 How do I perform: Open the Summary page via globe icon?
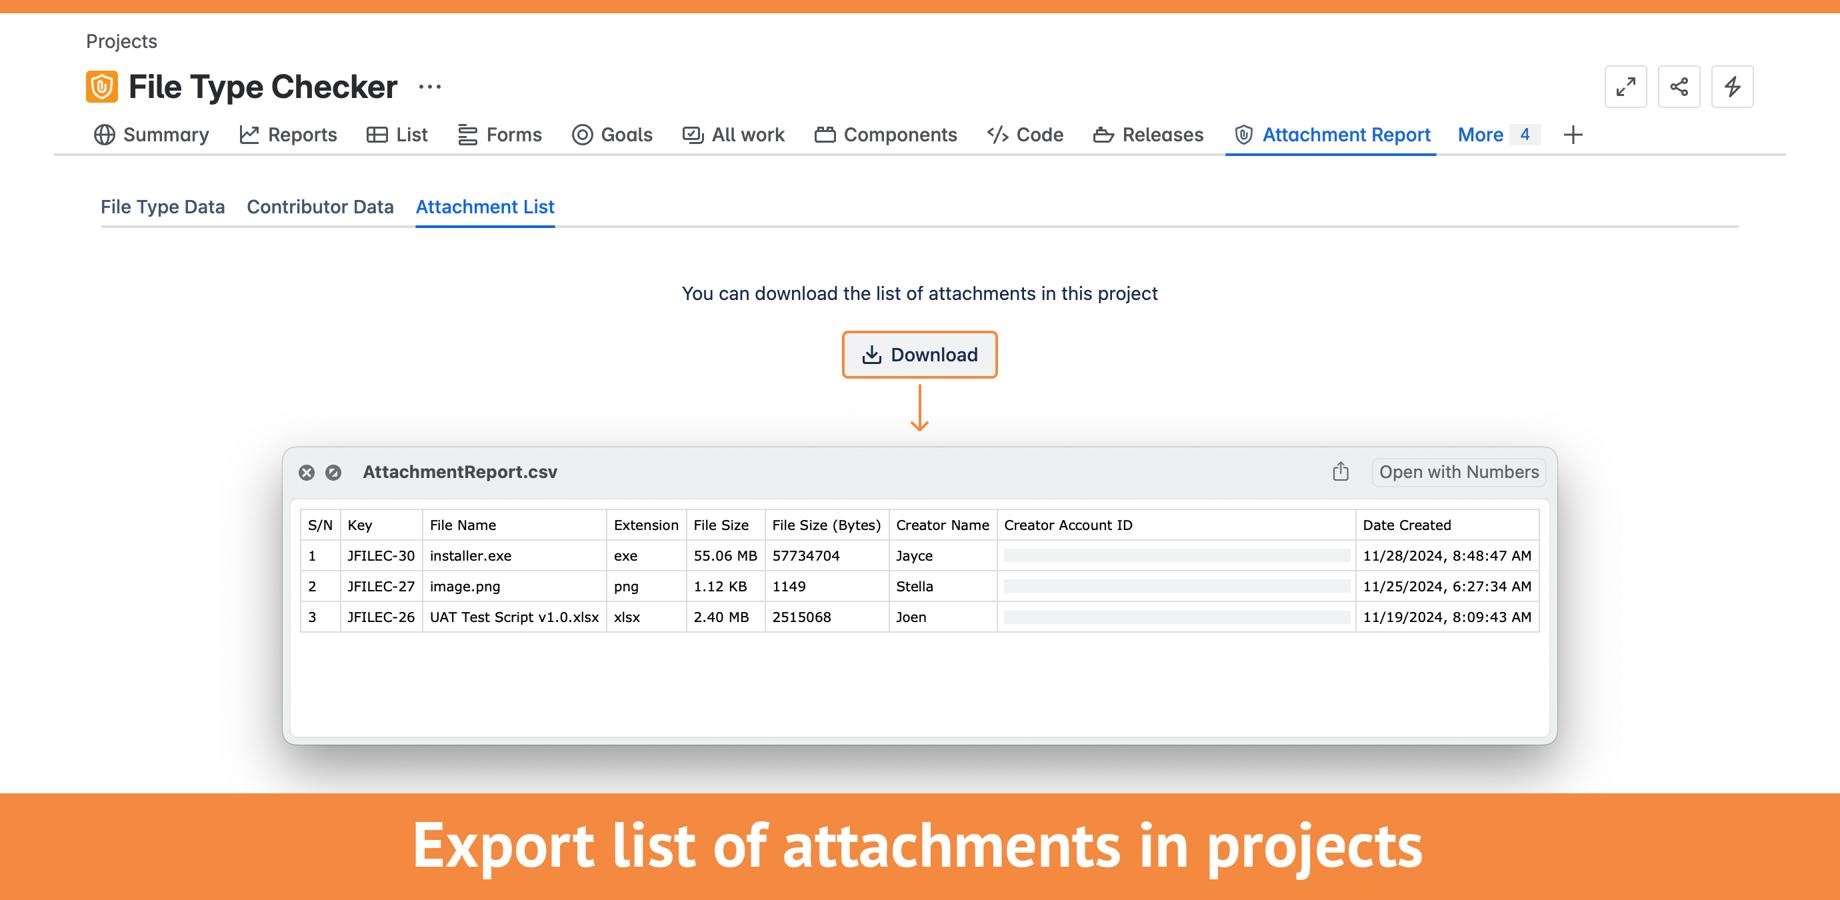pos(105,135)
